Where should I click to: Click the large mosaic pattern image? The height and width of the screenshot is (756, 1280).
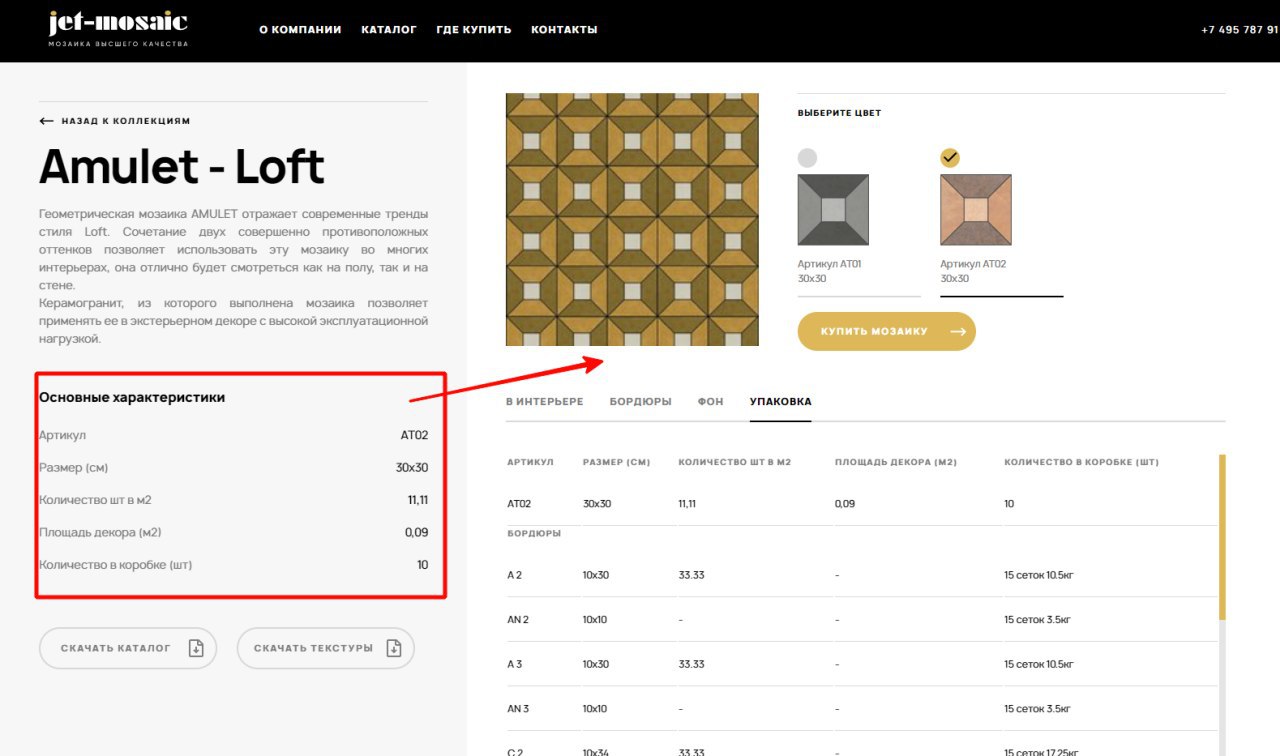point(632,219)
